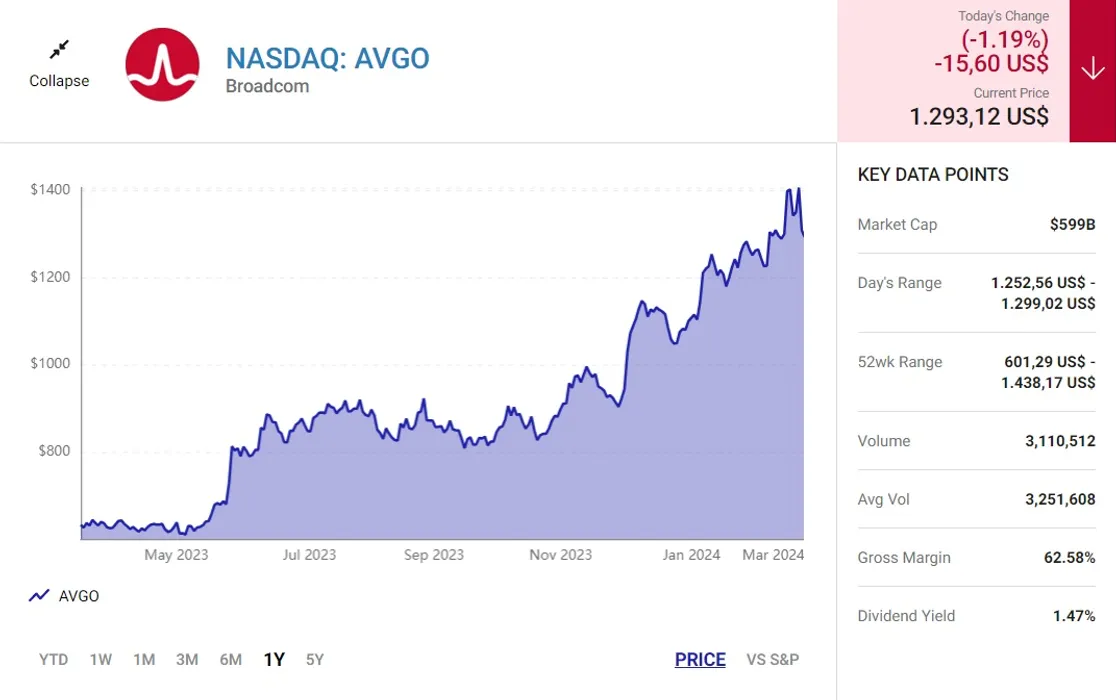This screenshot has height=700, width=1116.
Task: Collapse the stock chart panel
Action: [x=59, y=81]
